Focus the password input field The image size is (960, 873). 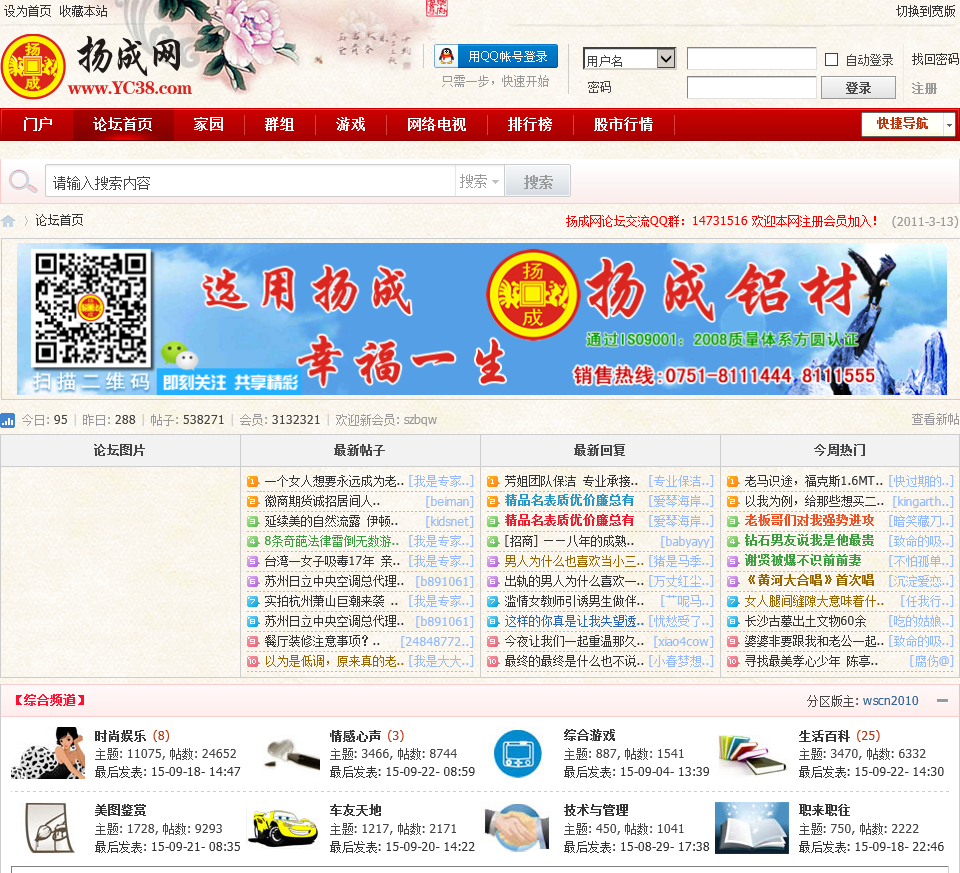click(x=751, y=88)
